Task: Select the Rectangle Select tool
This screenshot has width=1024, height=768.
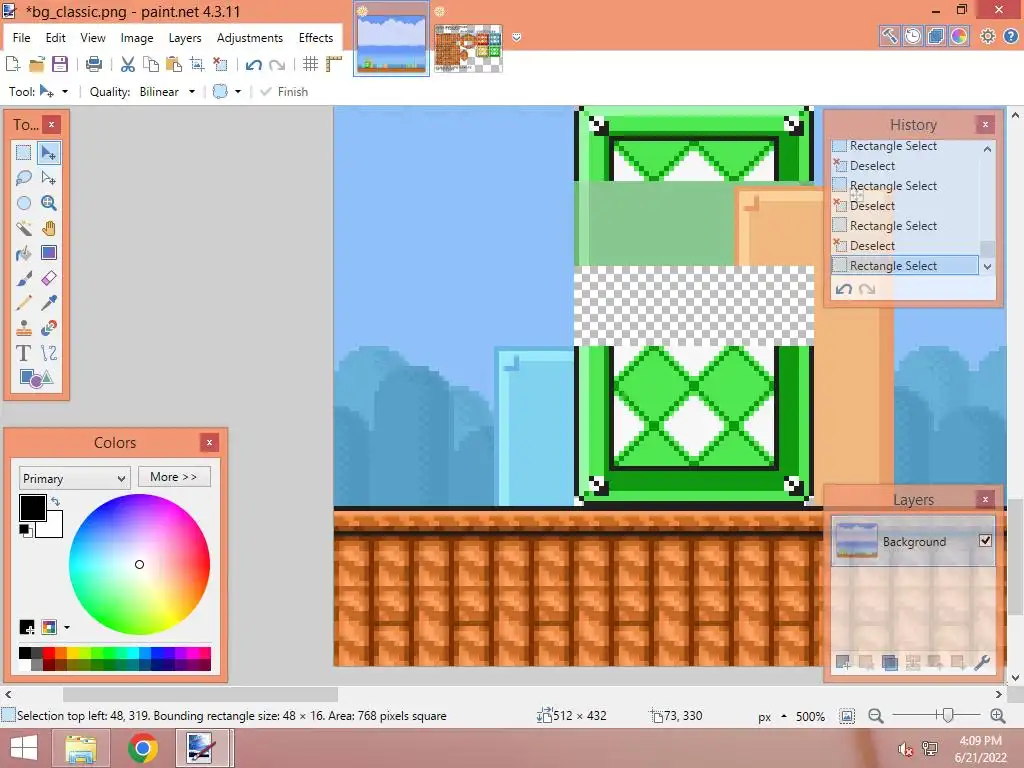Action: pyautogui.click(x=24, y=153)
